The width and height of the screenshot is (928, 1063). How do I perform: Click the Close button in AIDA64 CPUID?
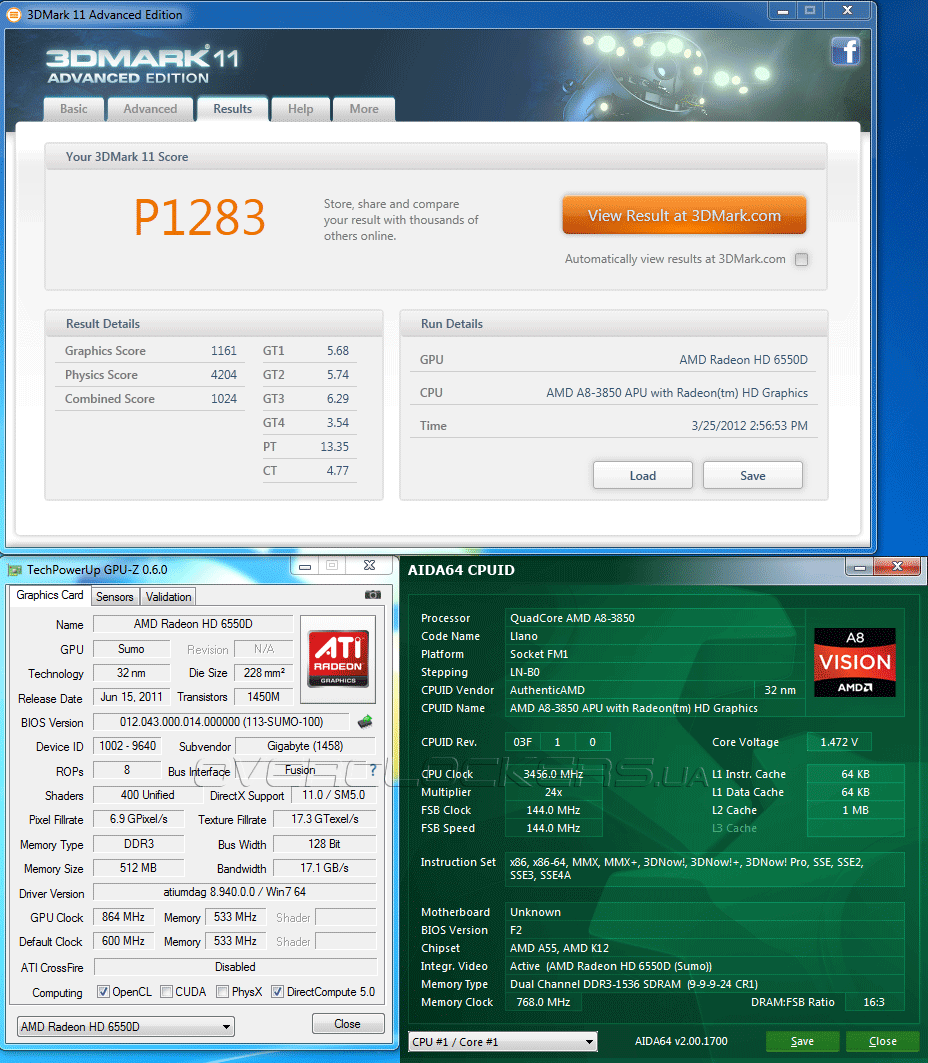[883, 1041]
